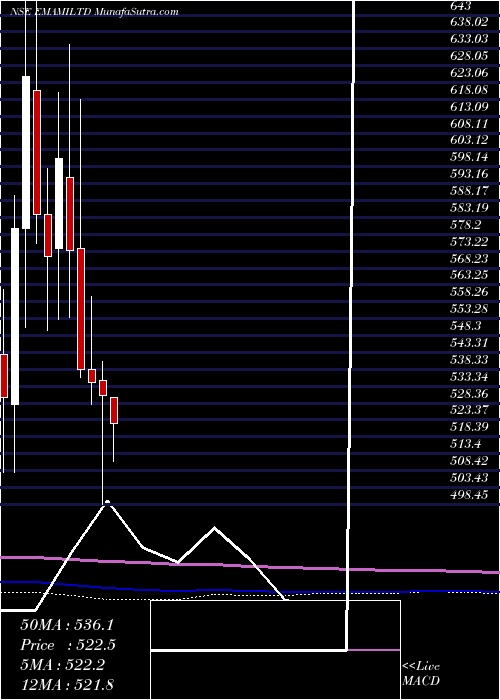Viewport: 500px width, 700px height.
Task: Click the 538.33 price axis label
Action: (469, 359)
